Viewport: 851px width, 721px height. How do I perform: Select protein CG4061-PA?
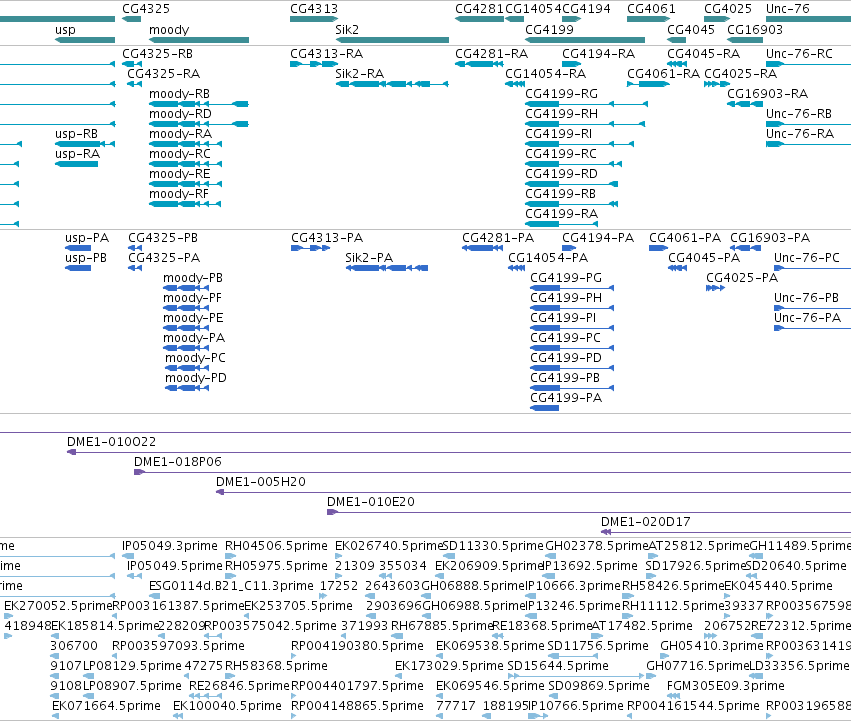(x=685, y=238)
